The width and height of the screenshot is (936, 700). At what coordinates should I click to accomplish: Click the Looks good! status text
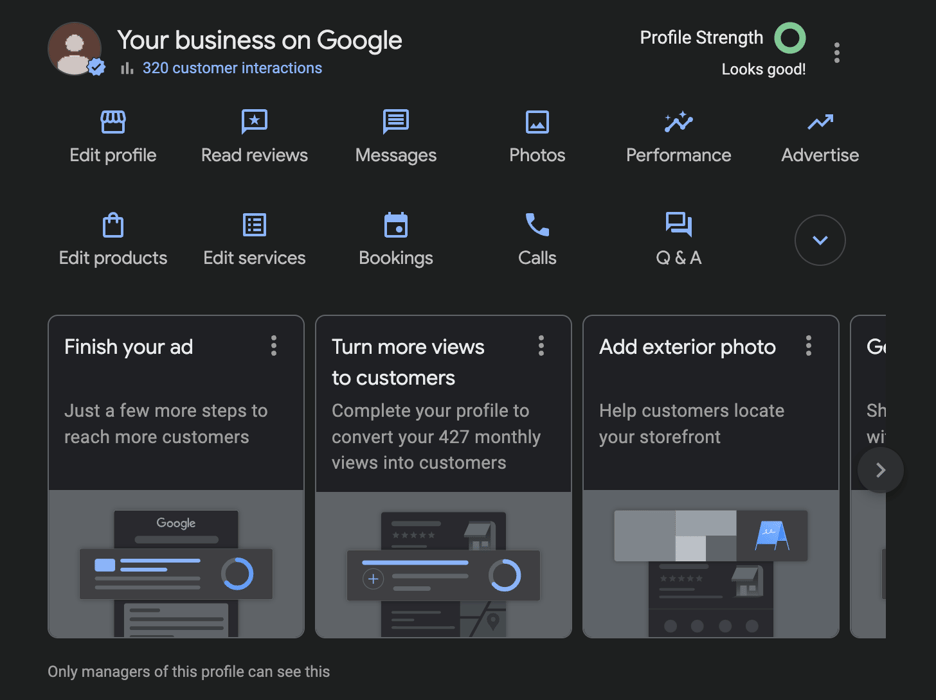click(x=763, y=69)
